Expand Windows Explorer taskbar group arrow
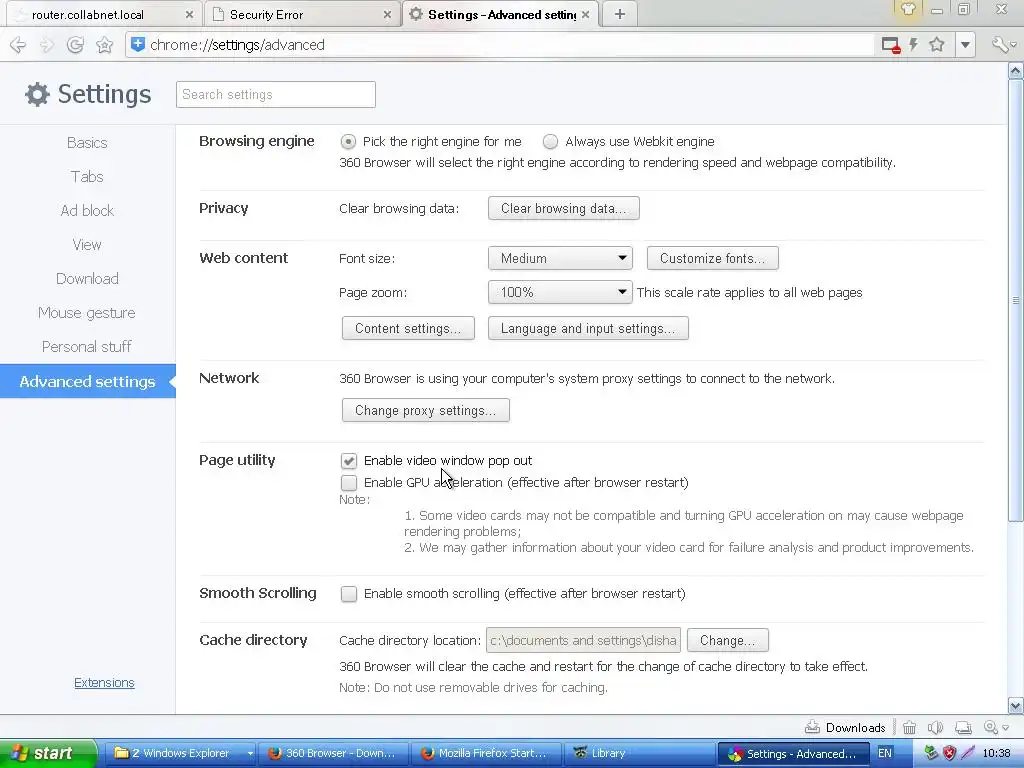 [x=249, y=753]
